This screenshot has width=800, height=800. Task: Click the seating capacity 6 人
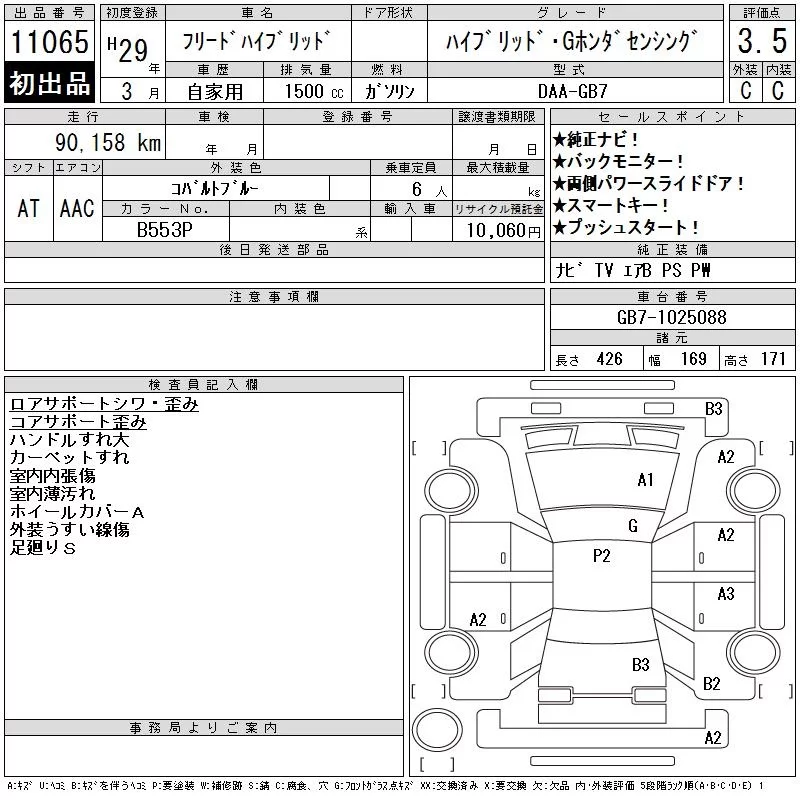(429, 190)
